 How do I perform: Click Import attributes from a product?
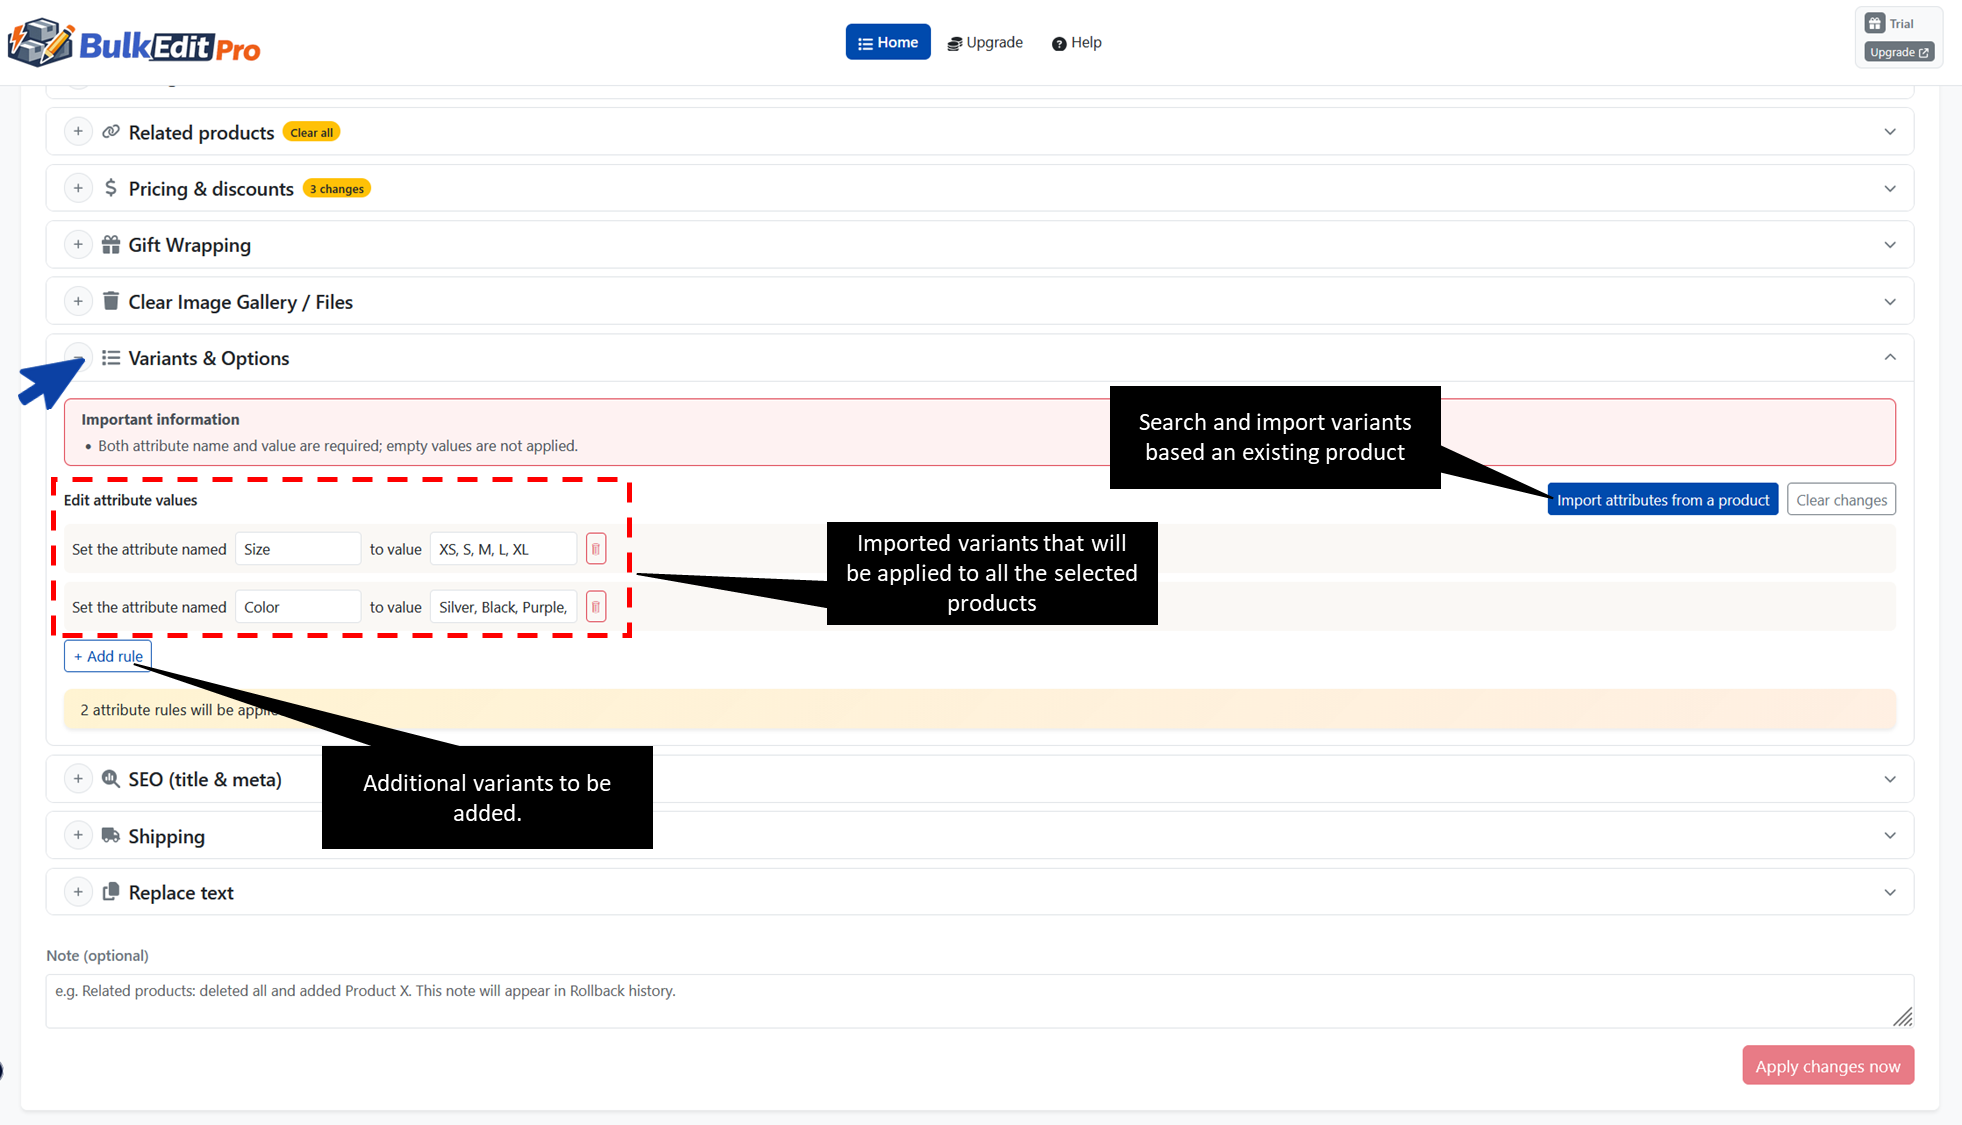pyautogui.click(x=1662, y=499)
